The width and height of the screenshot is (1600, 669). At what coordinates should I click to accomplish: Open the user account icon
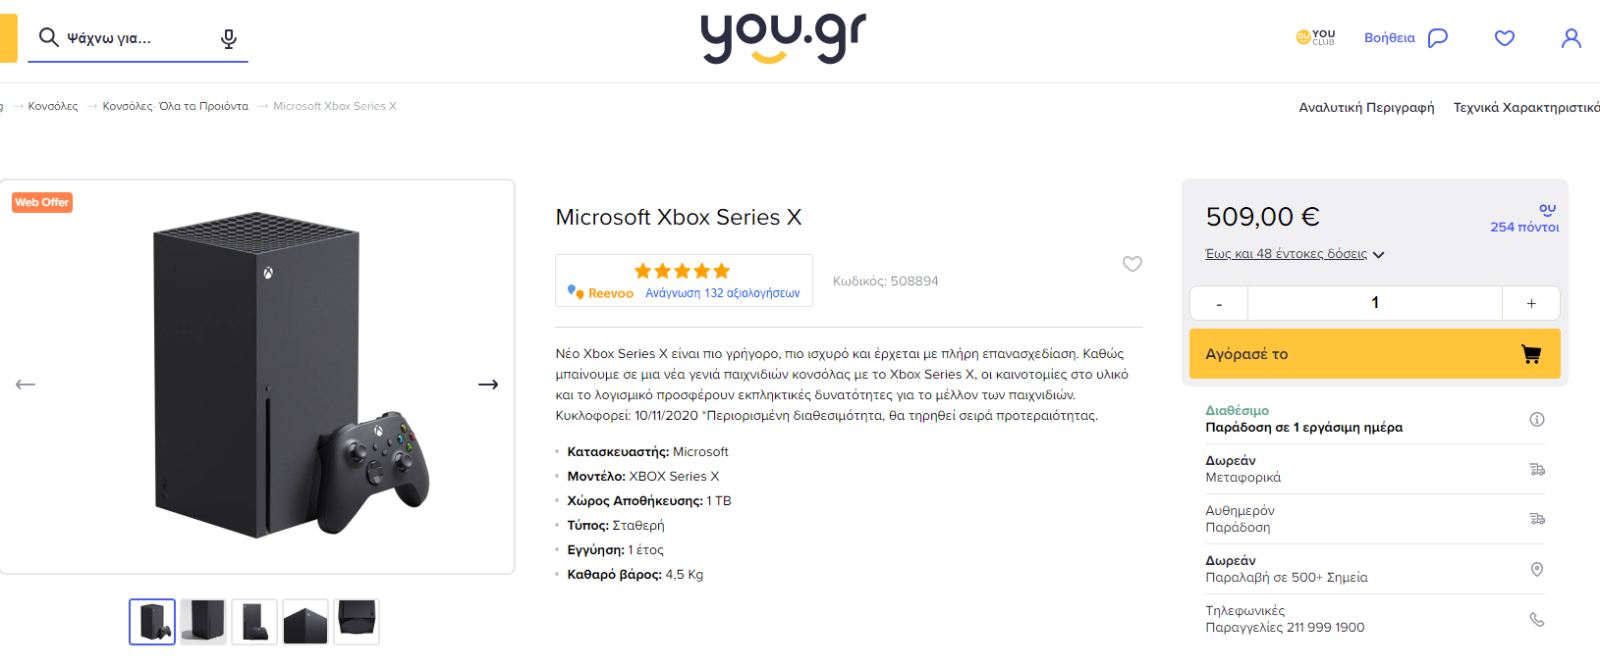pyautogui.click(x=1571, y=38)
